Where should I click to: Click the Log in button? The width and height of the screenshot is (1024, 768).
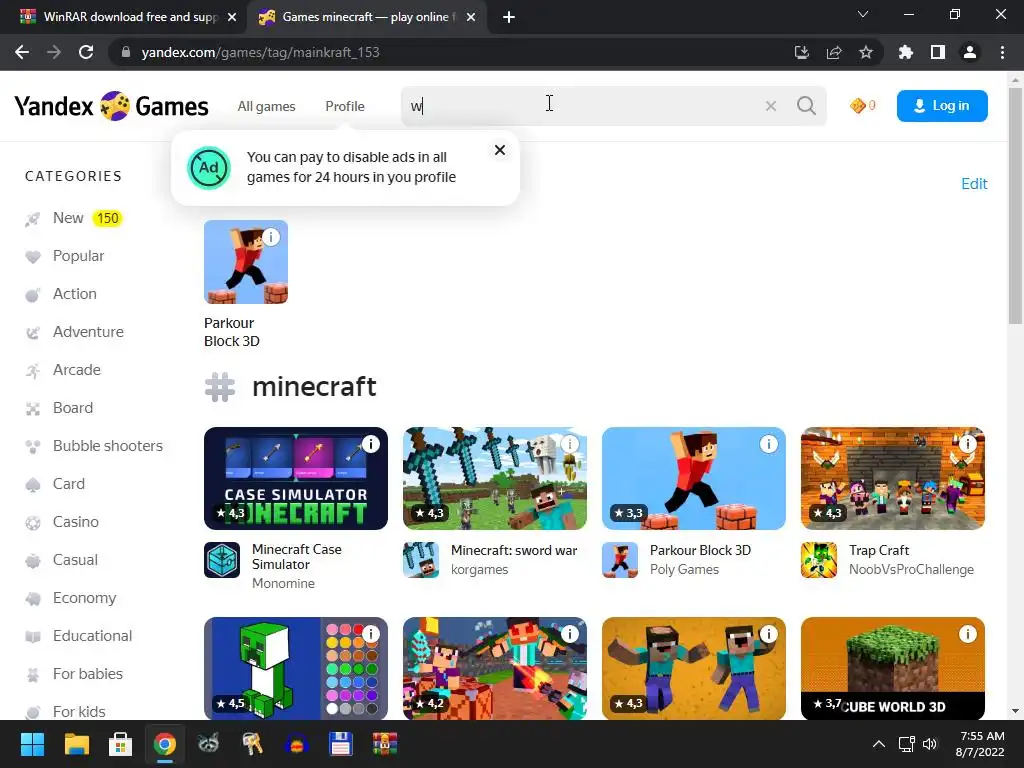point(942,106)
